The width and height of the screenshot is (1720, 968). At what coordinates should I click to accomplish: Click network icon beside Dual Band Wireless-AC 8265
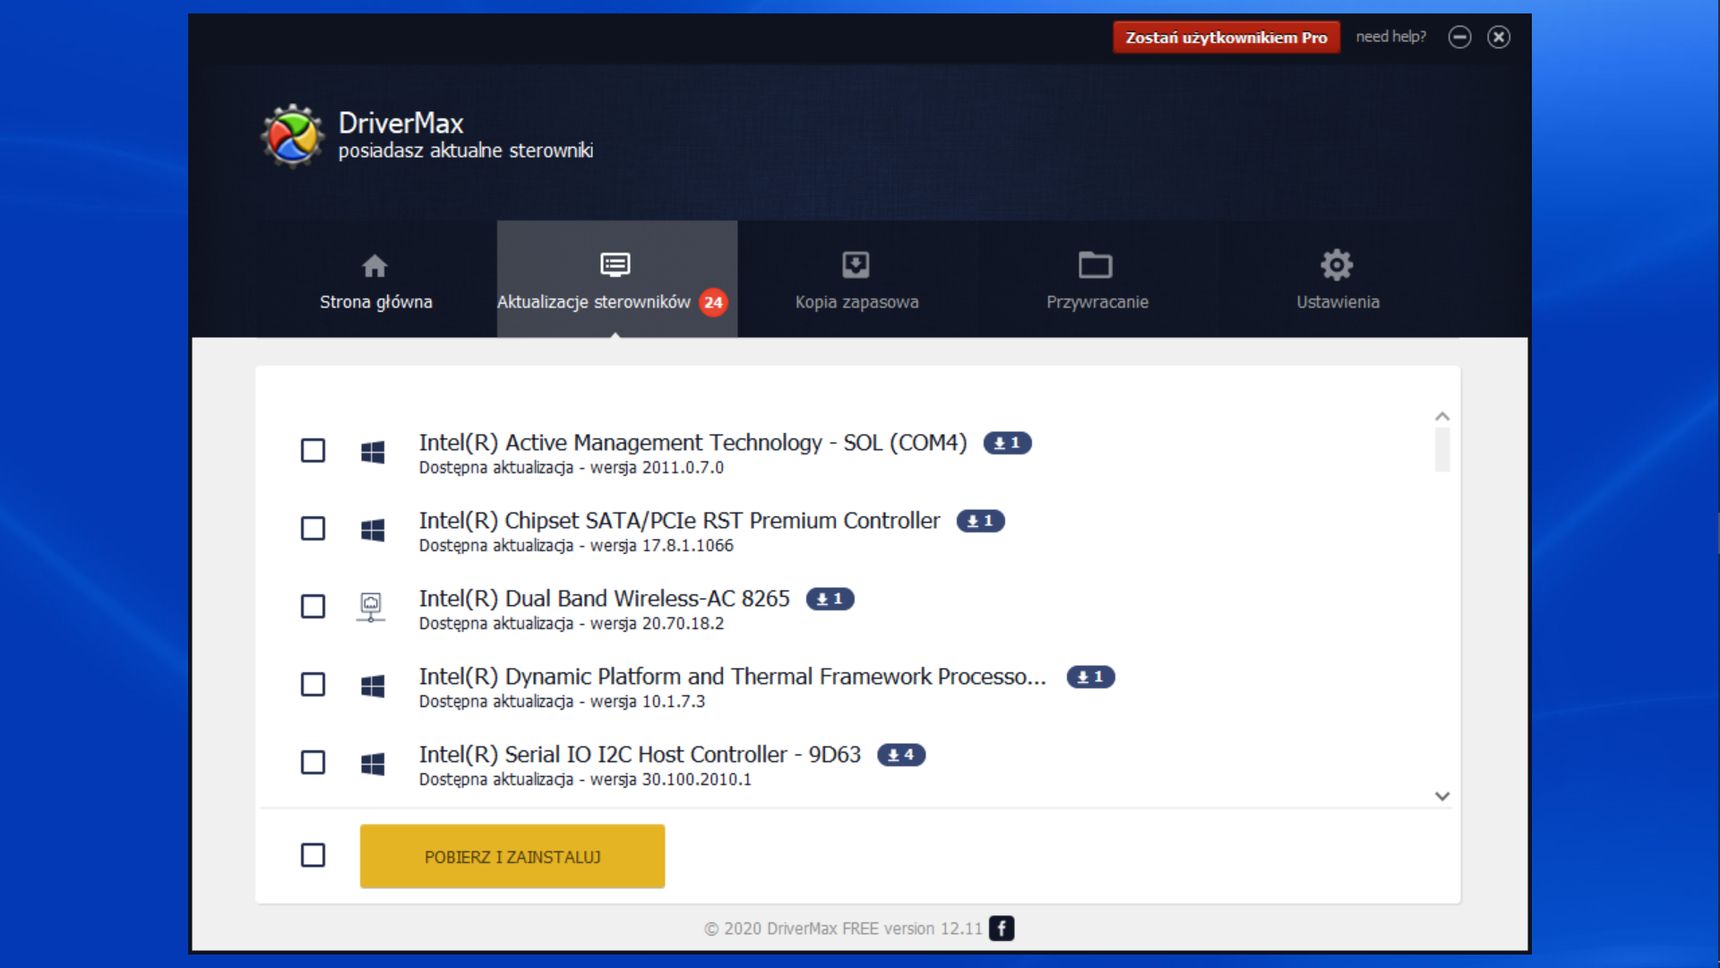[x=371, y=607]
